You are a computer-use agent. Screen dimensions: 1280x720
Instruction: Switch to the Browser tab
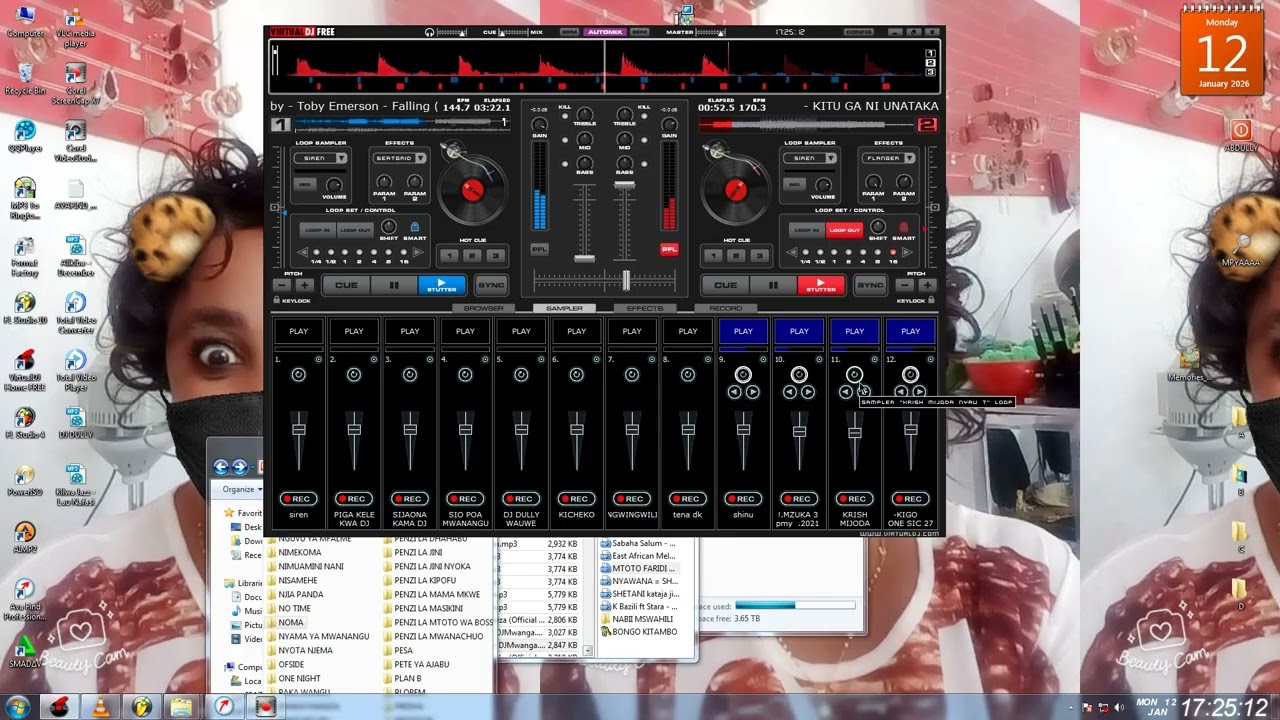[484, 308]
